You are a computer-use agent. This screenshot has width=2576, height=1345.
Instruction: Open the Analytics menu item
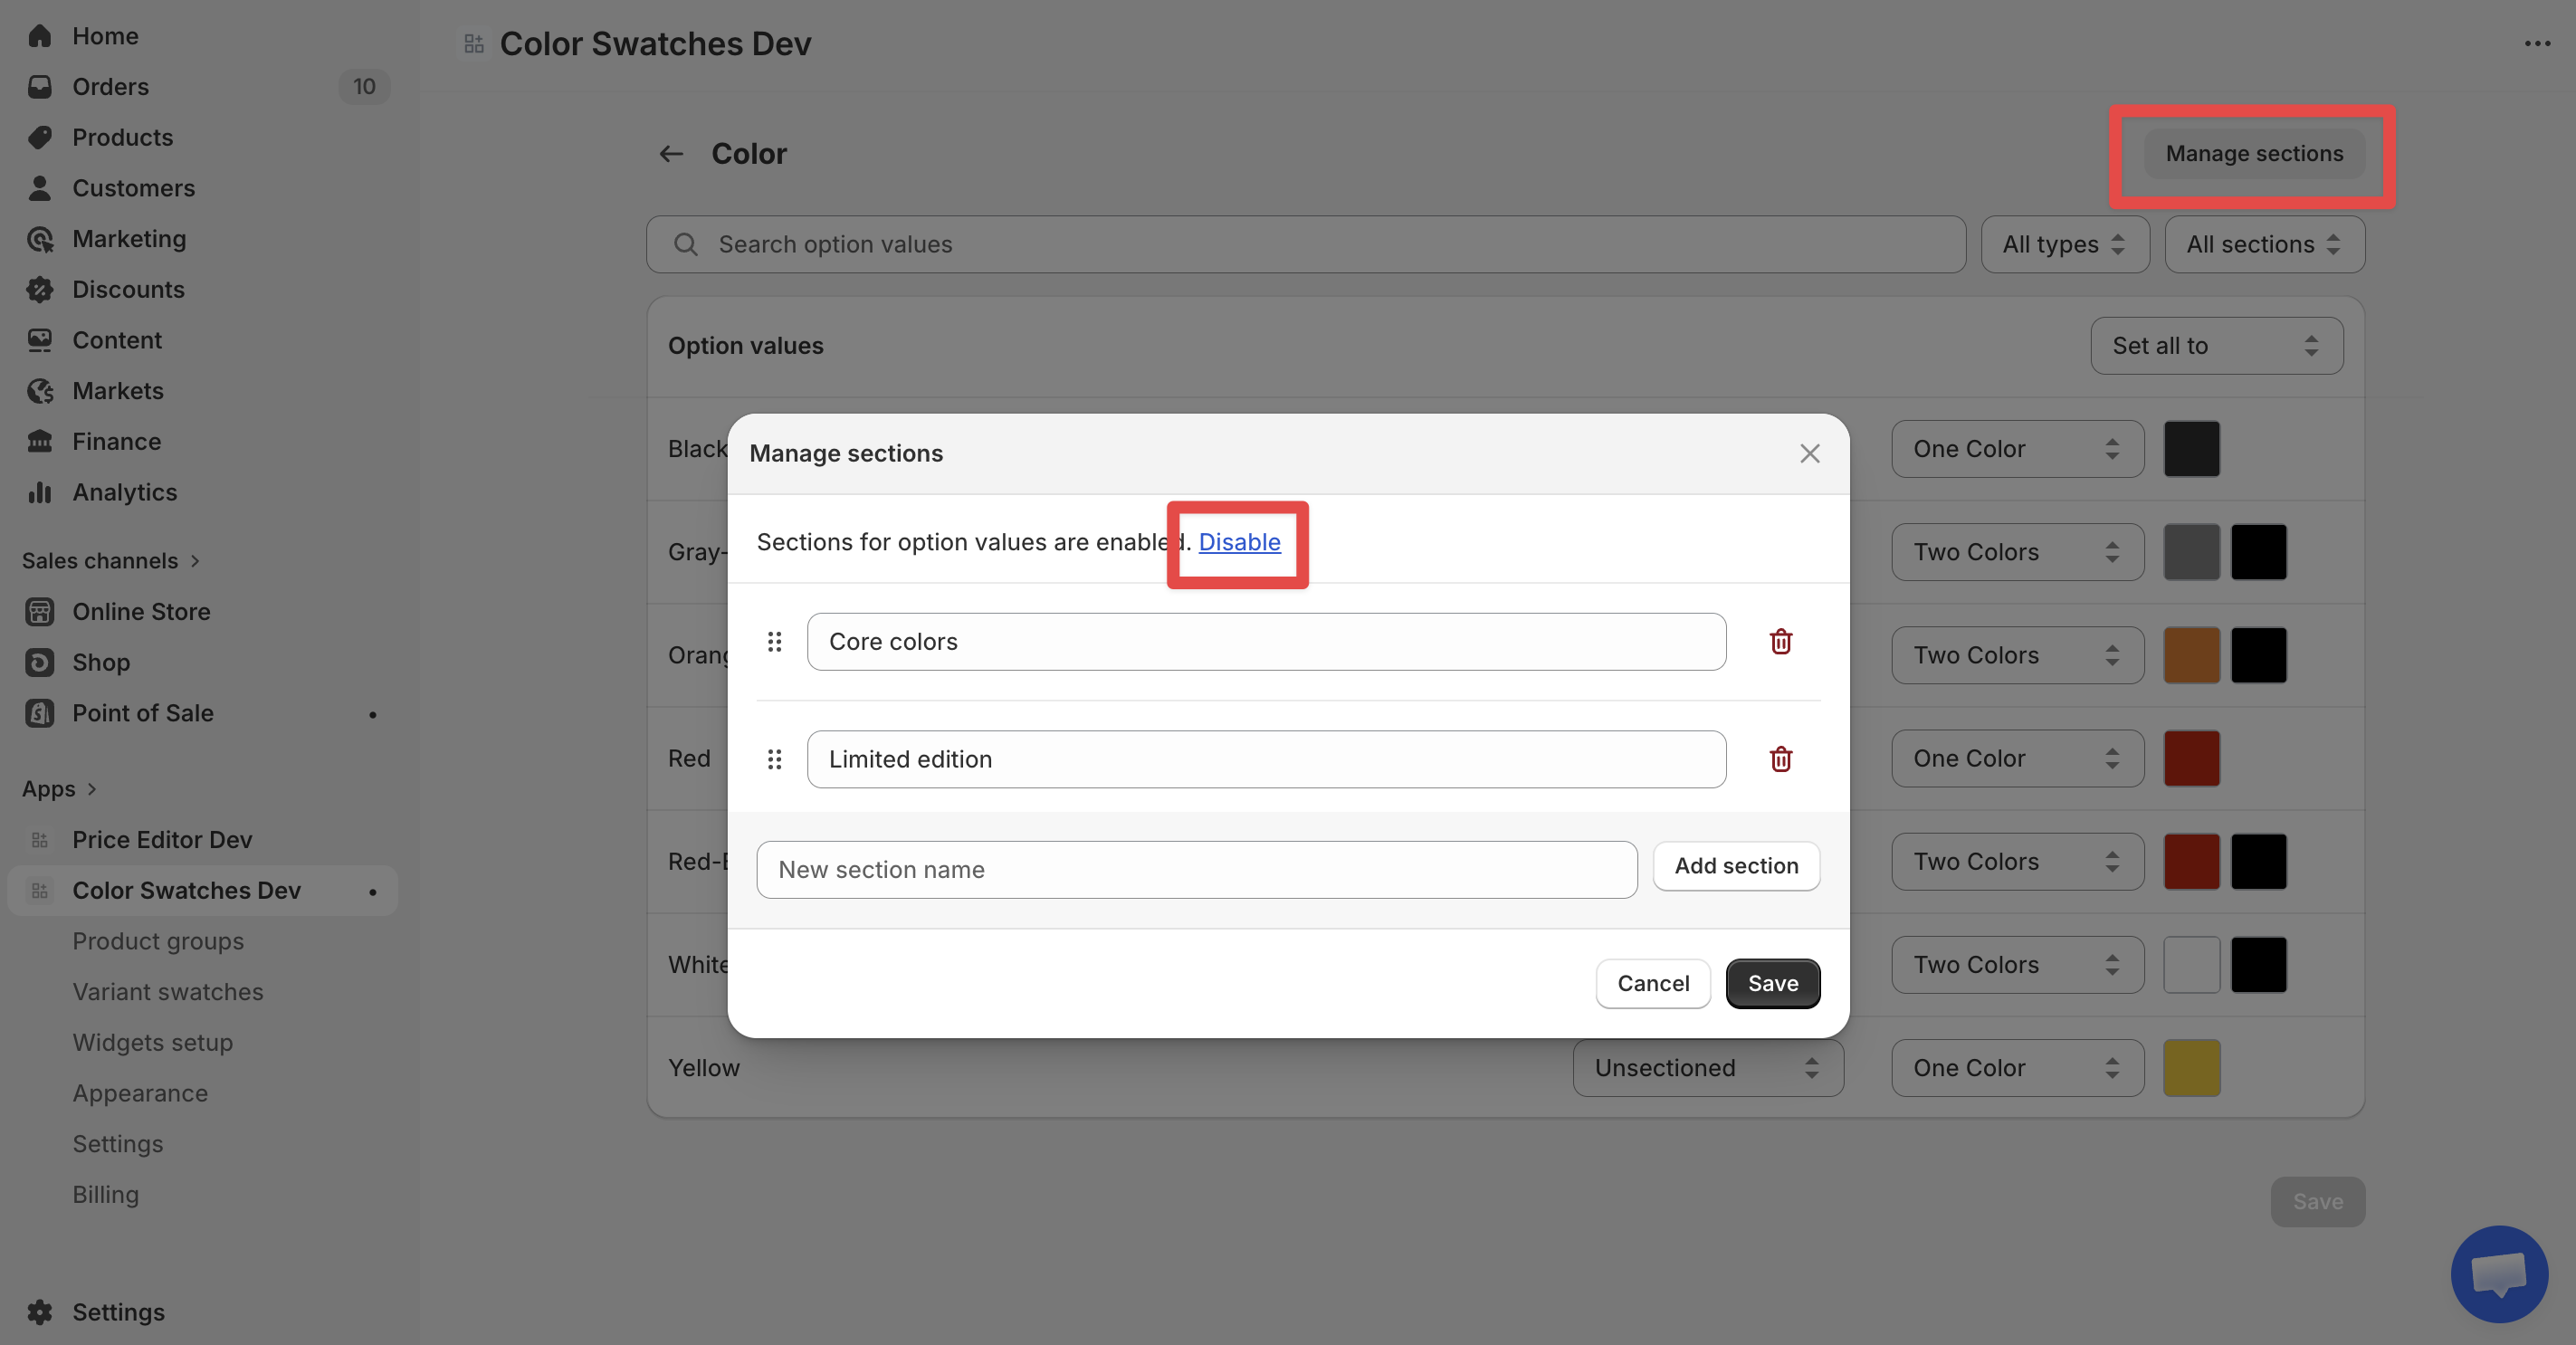coord(124,493)
